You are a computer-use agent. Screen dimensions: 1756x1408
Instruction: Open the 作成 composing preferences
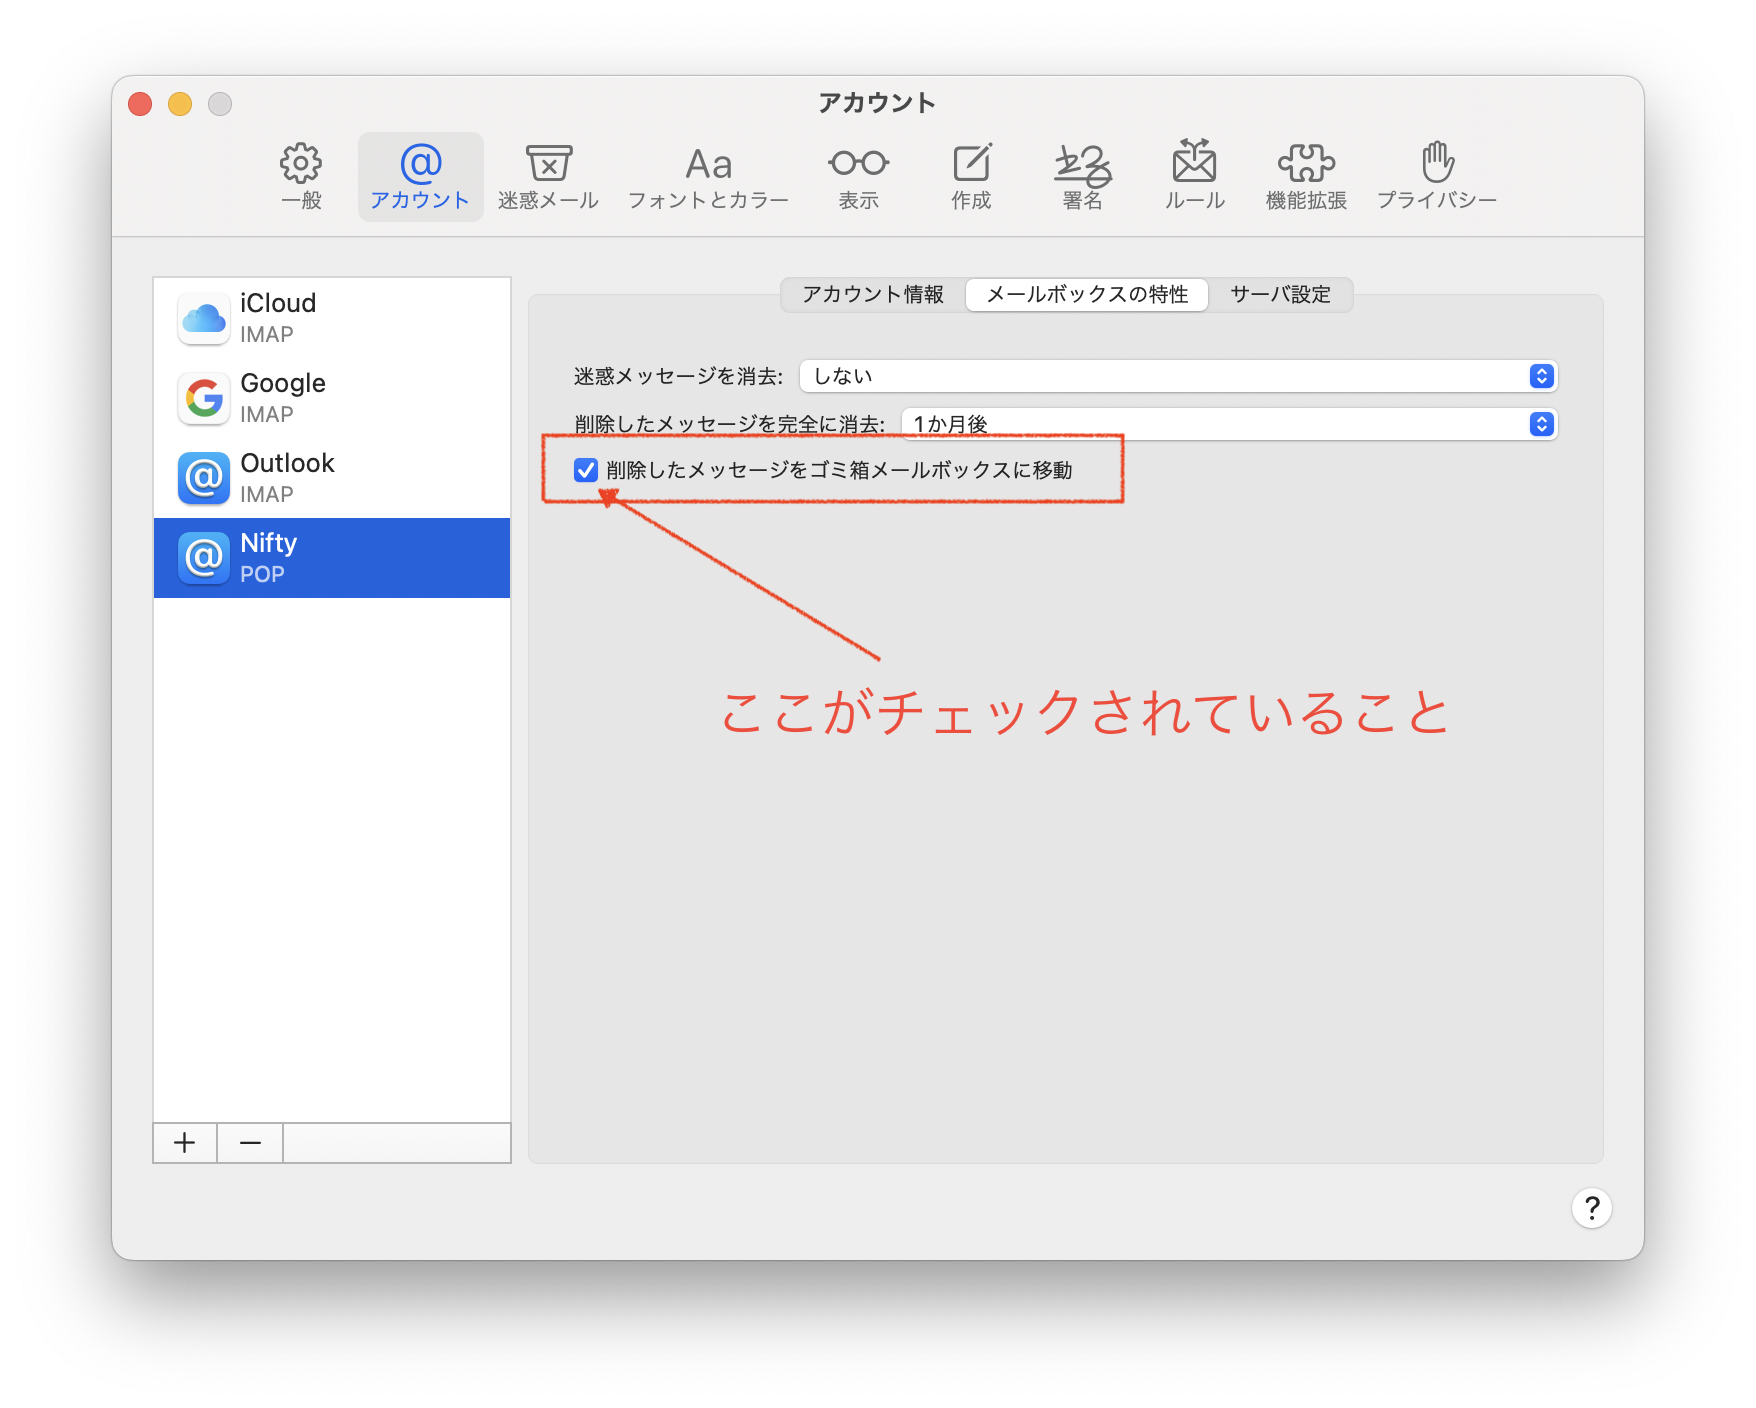coord(971,176)
